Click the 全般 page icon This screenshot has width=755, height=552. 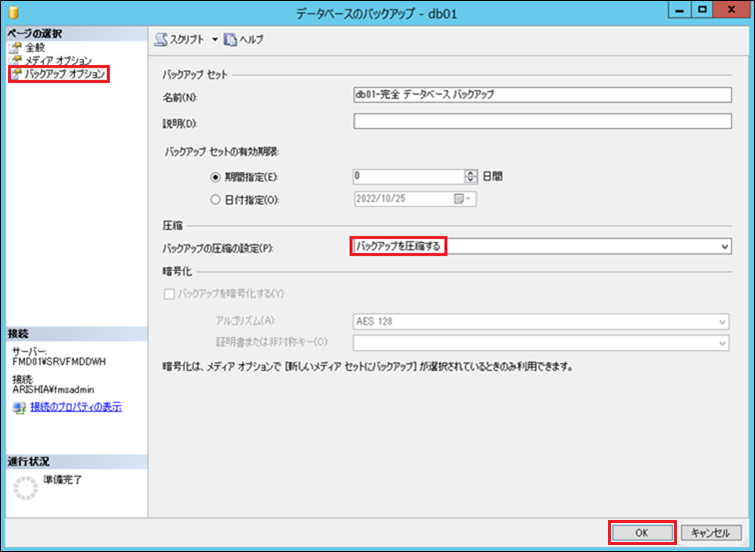pos(15,47)
